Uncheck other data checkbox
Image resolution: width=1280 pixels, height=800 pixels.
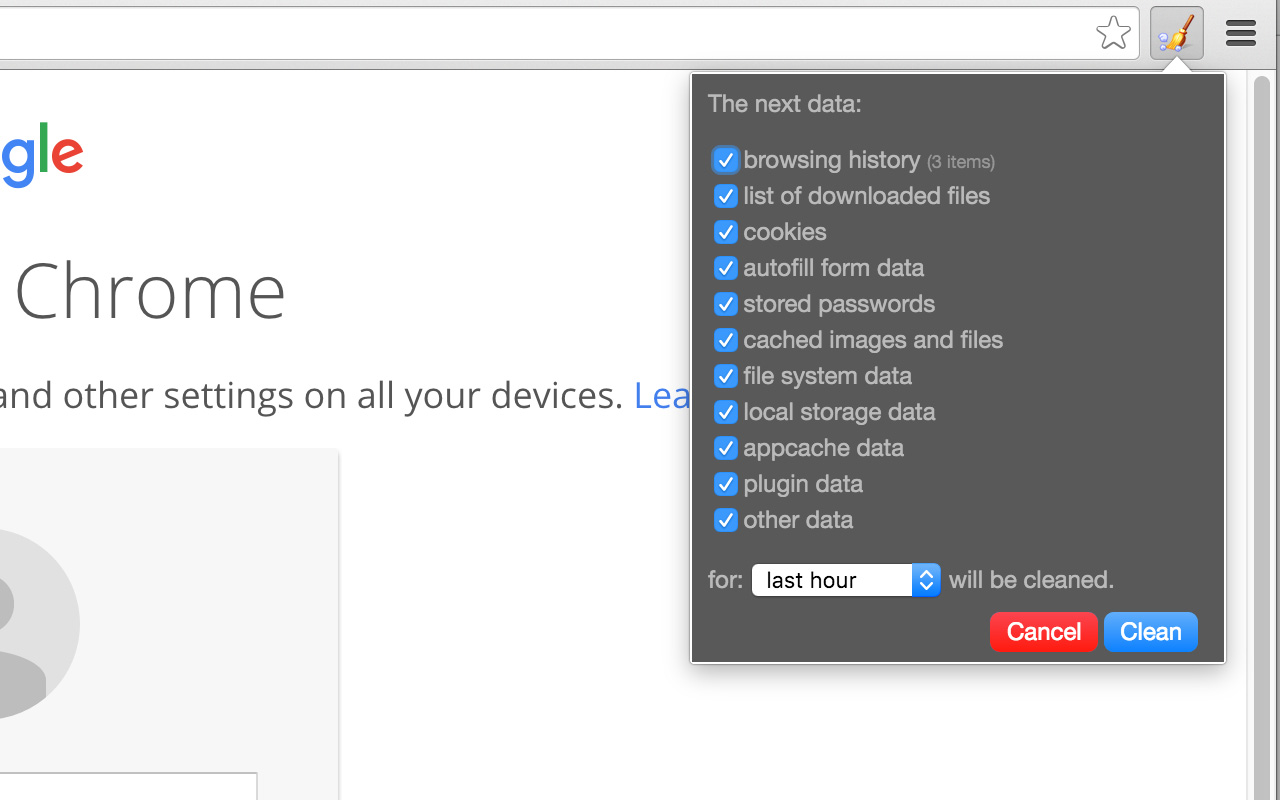point(725,520)
